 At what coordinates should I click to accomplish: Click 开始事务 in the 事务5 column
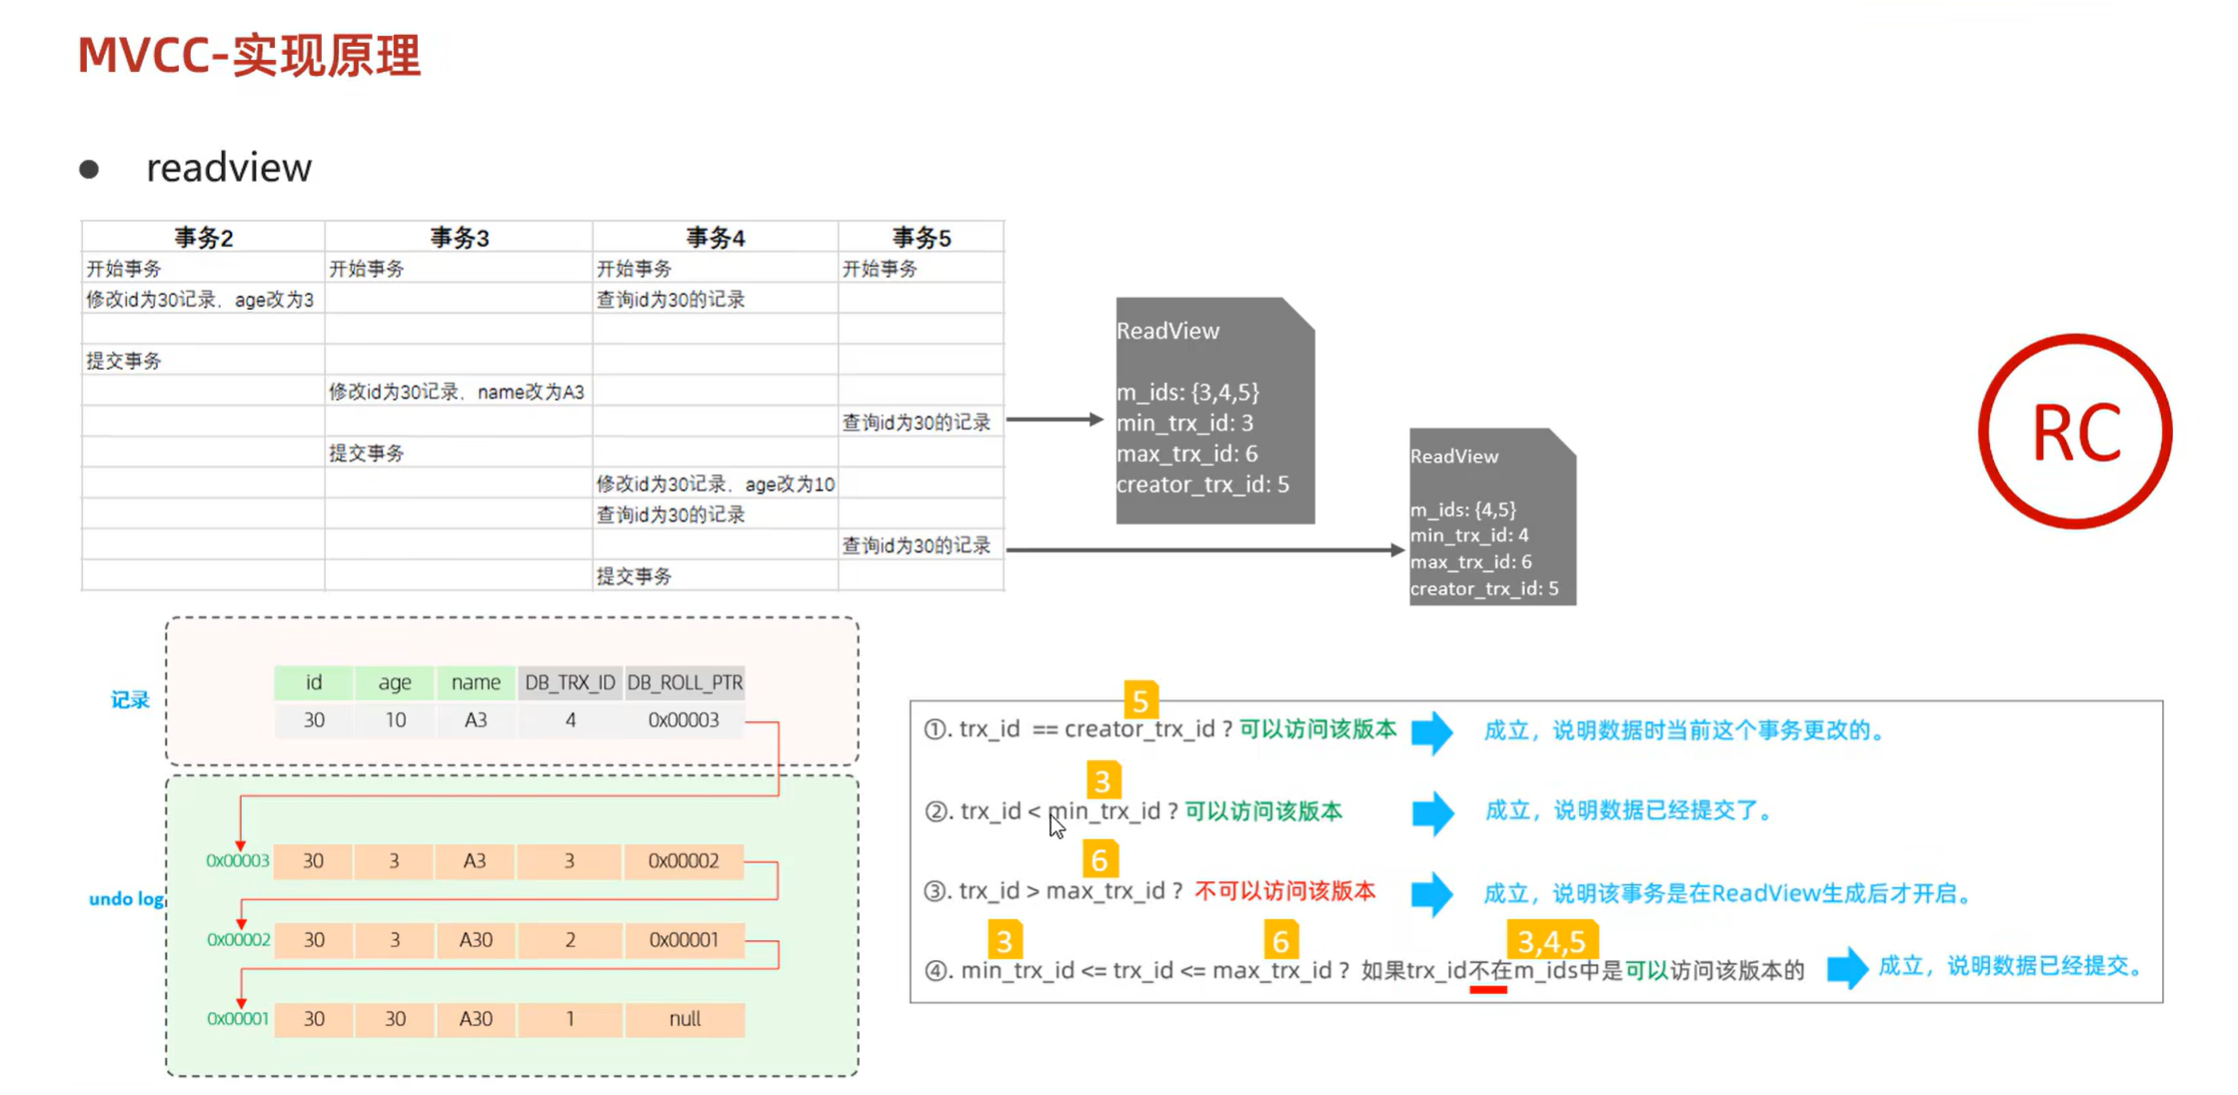coord(880,268)
